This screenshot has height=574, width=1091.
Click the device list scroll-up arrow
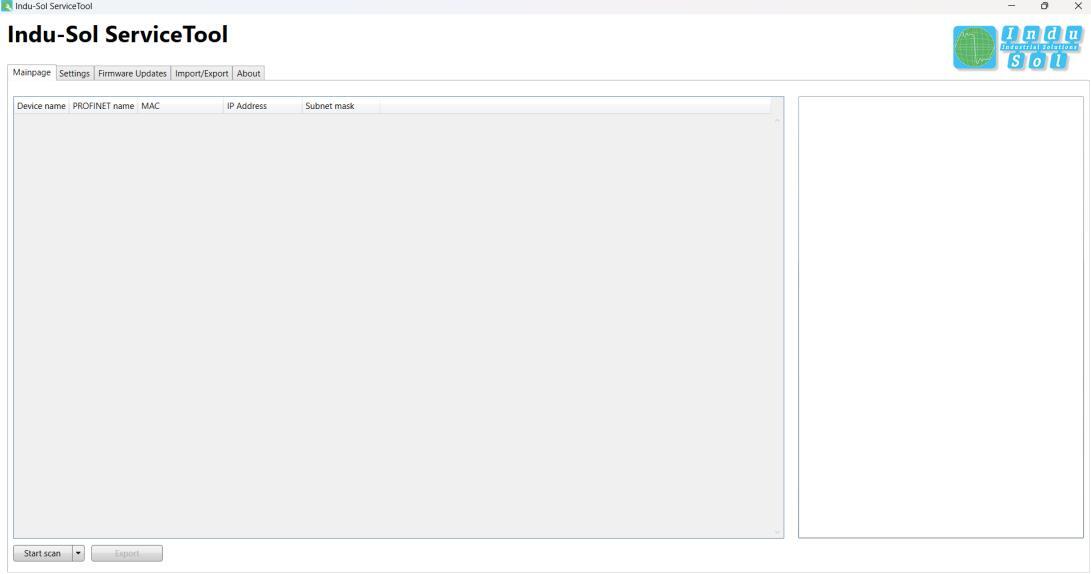pyautogui.click(x=777, y=120)
